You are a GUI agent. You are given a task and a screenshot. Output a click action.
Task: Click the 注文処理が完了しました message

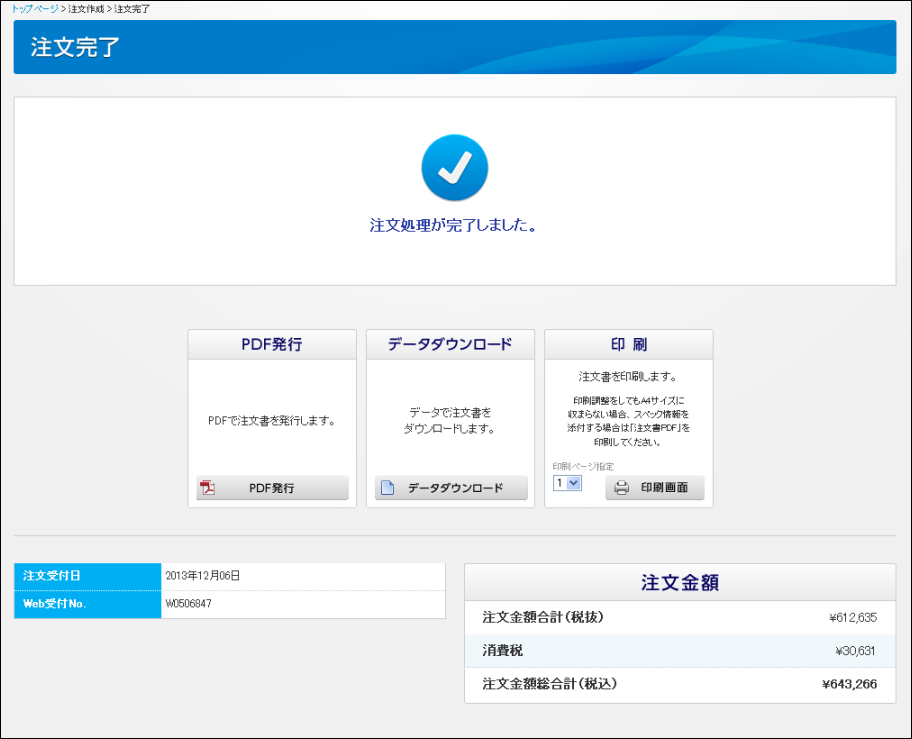point(454,226)
